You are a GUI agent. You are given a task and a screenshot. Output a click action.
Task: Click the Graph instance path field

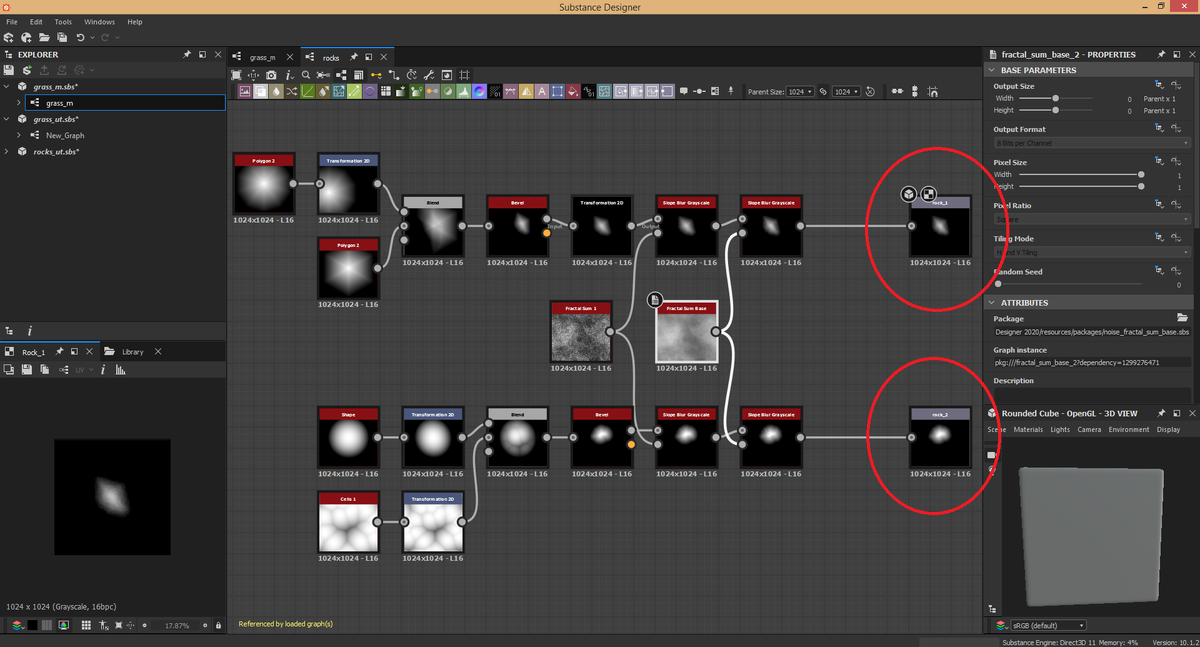pyautogui.click(x=1092, y=362)
